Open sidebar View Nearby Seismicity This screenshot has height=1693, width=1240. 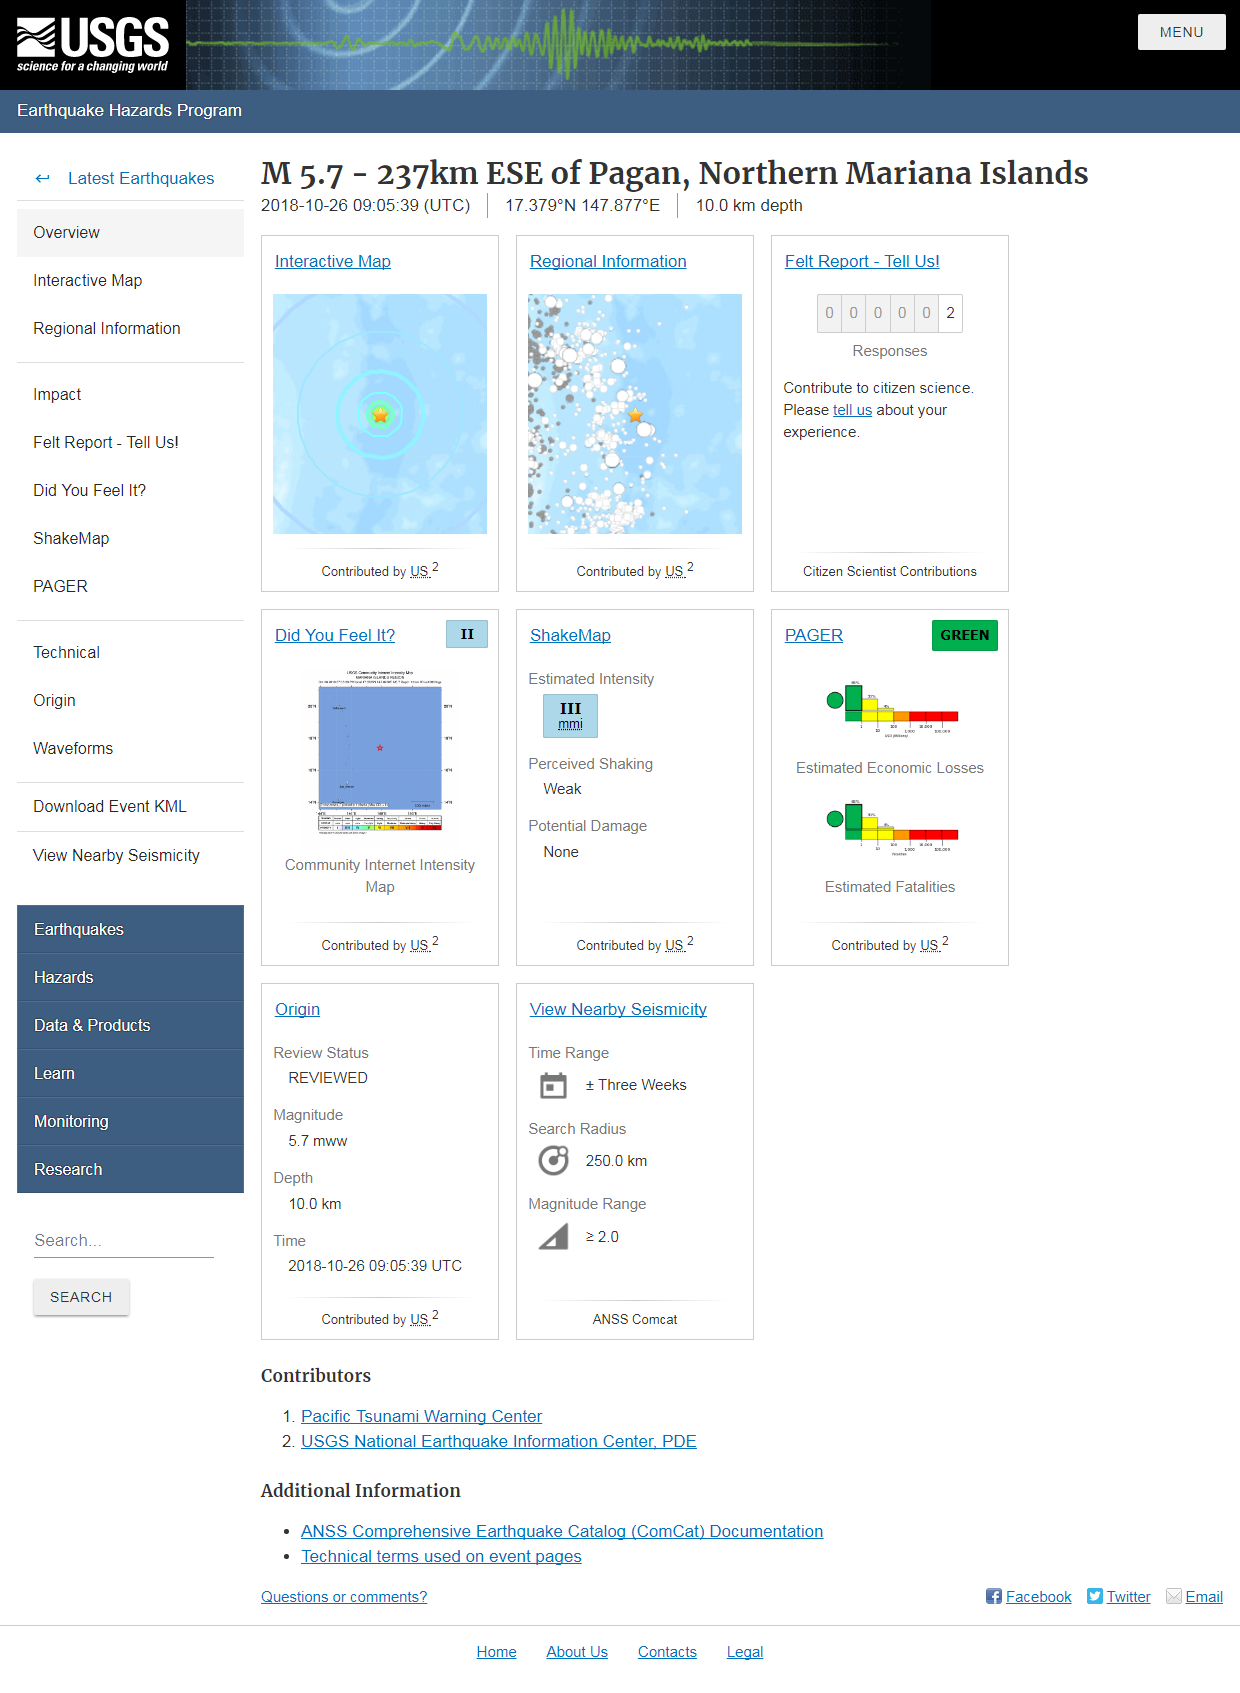point(130,855)
